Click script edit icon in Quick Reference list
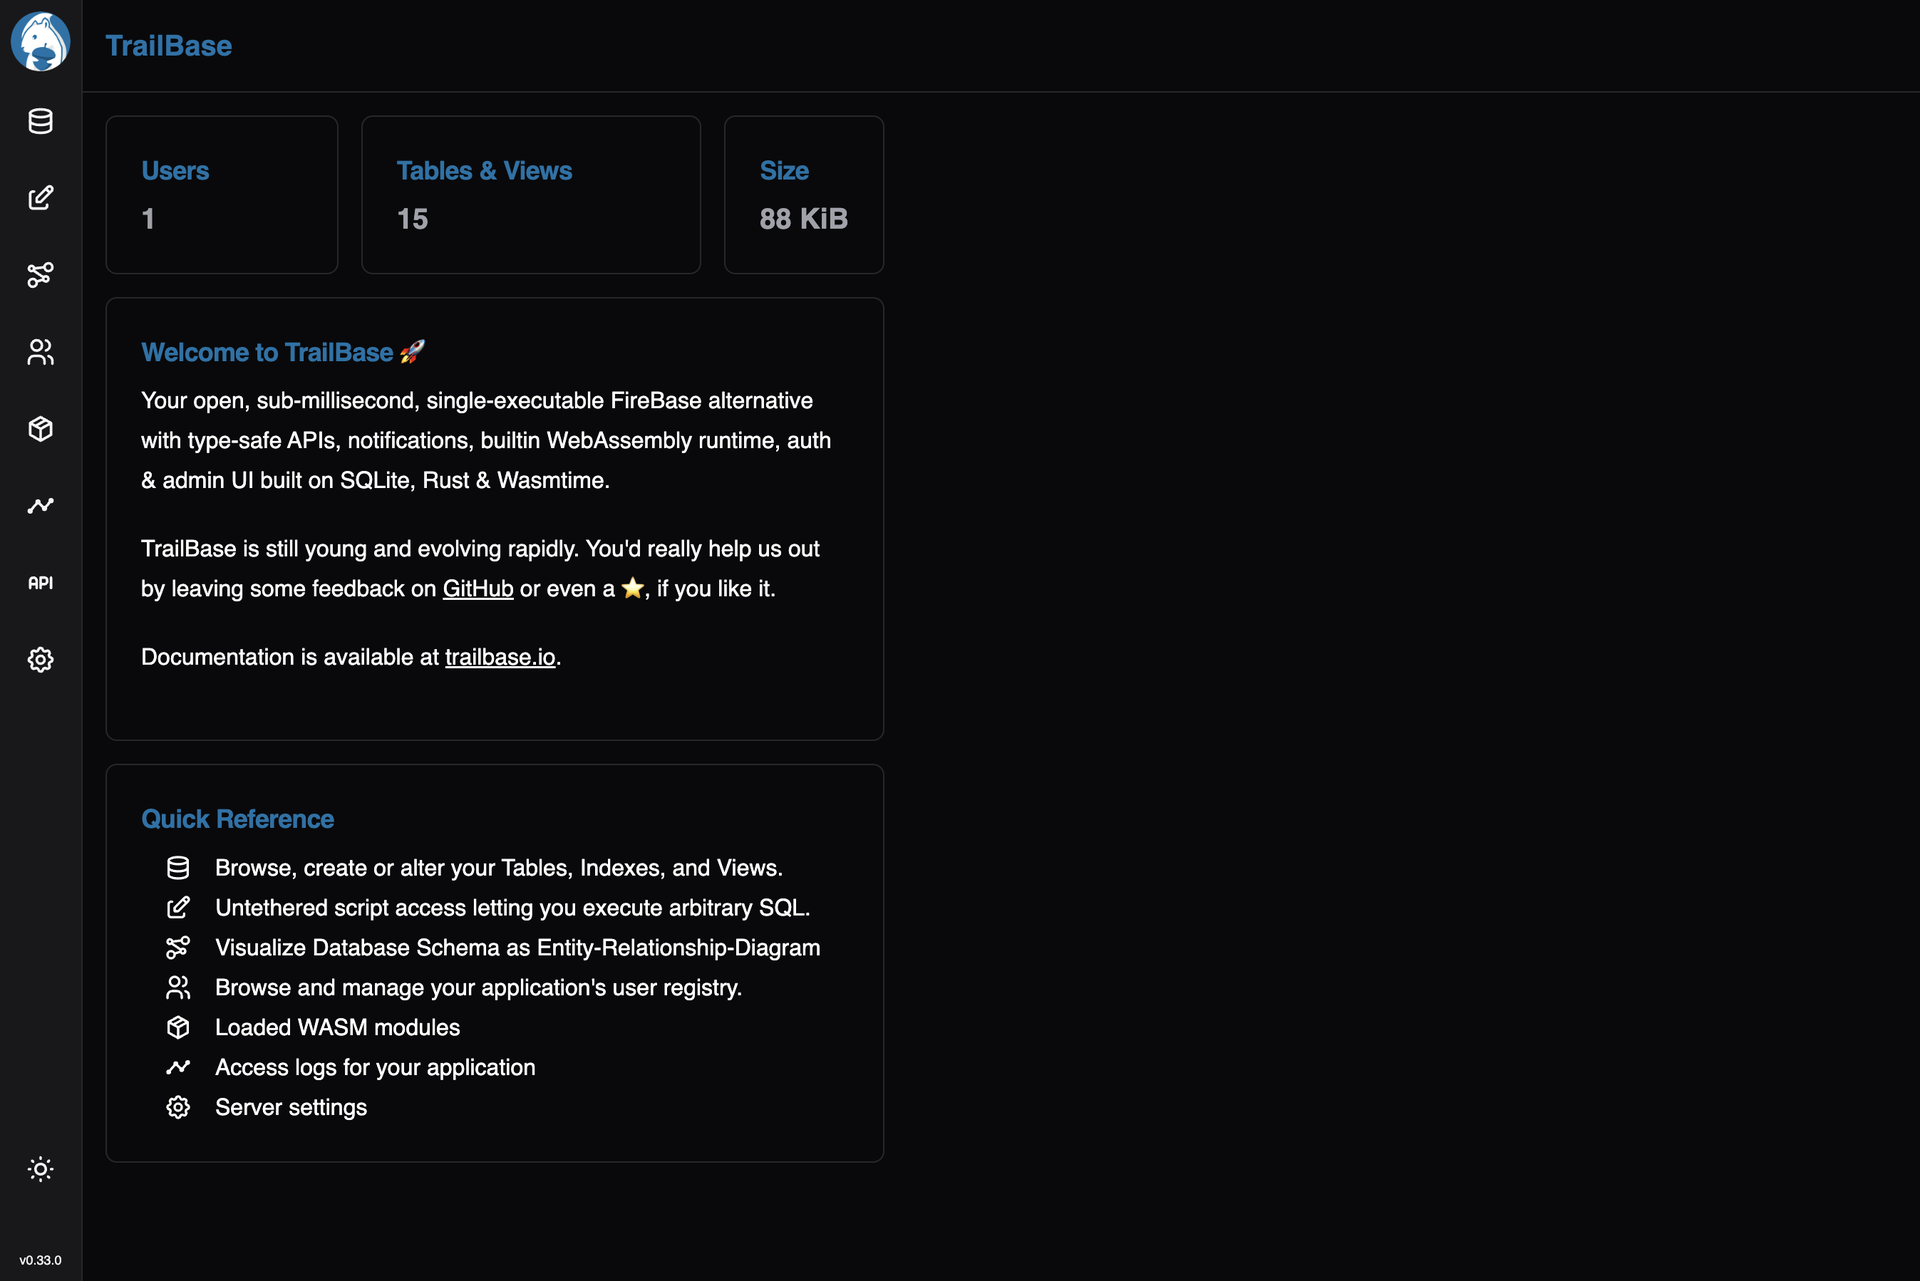Image resolution: width=1920 pixels, height=1281 pixels. pyautogui.click(x=178, y=908)
